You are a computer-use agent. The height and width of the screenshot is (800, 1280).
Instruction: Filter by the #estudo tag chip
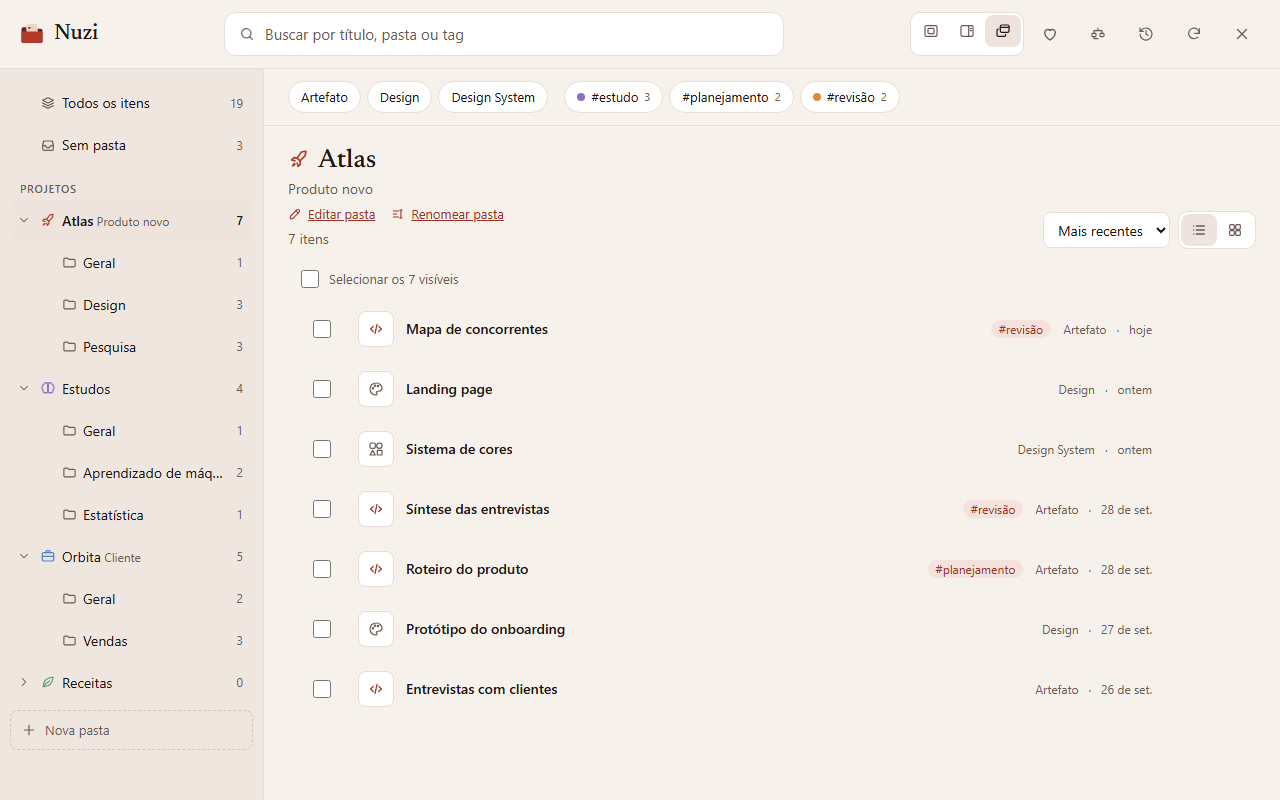point(613,97)
